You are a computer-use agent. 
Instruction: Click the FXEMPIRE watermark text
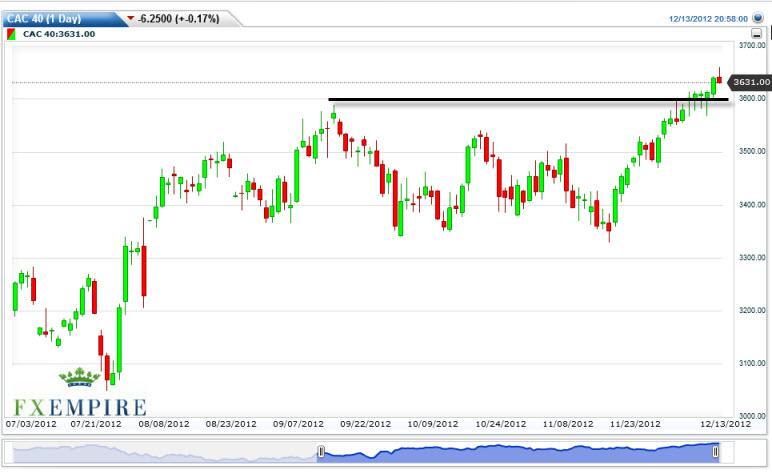[x=79, y=407]
